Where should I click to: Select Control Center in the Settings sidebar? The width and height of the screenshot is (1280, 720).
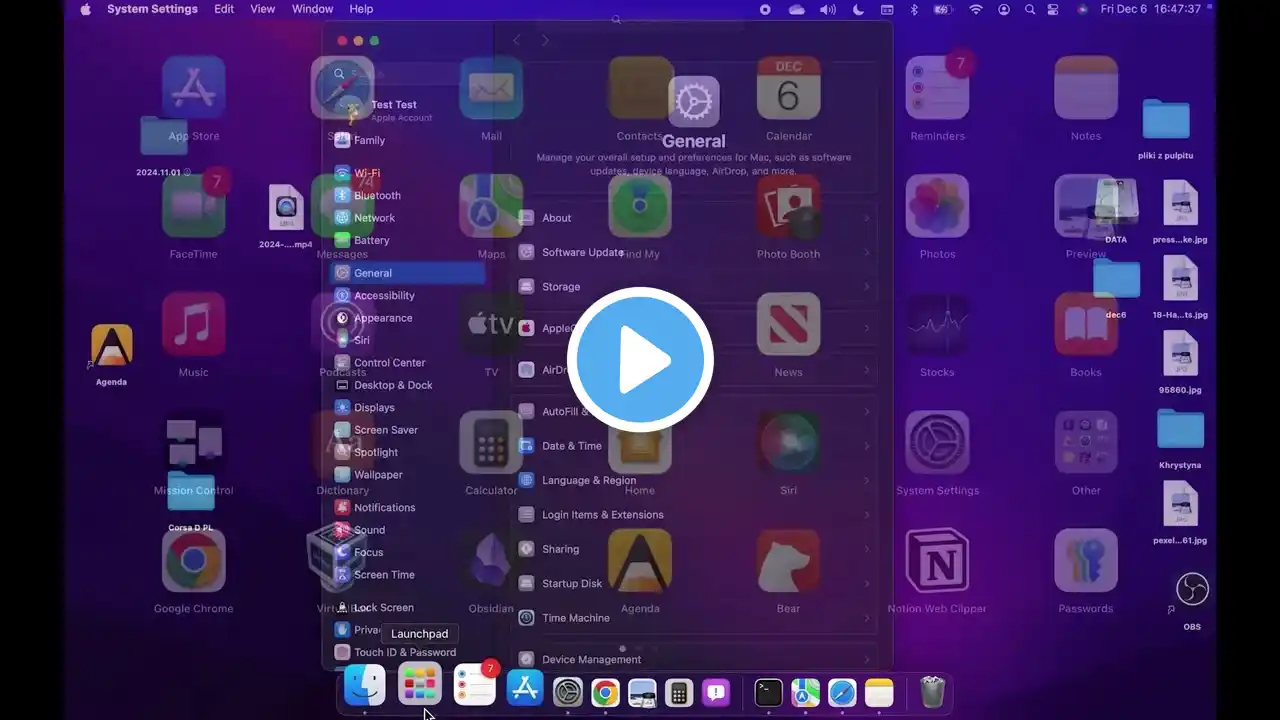point(408,363)
